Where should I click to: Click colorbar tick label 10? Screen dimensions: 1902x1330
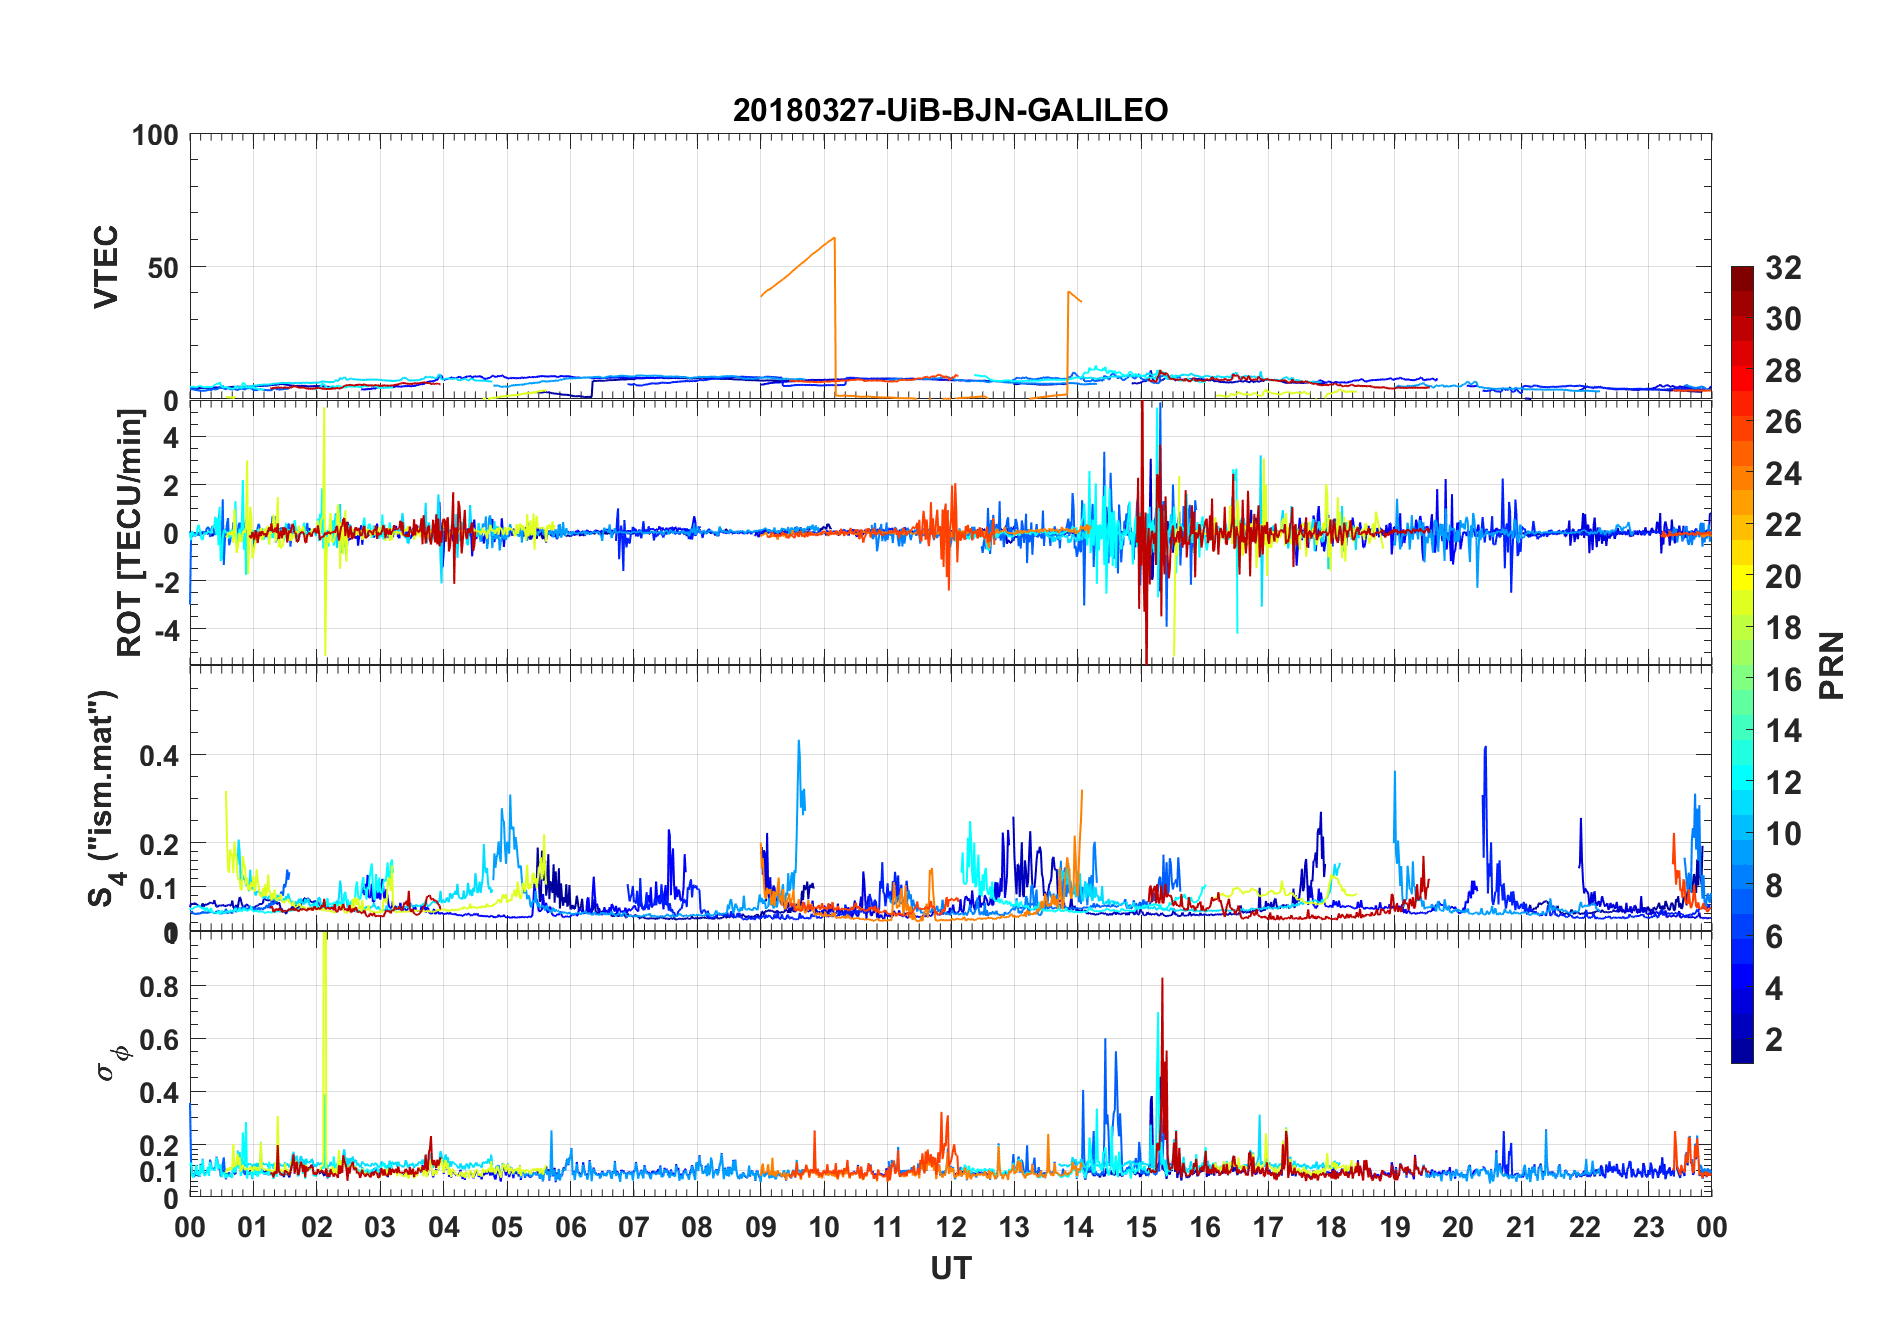tap(1783, 834)
